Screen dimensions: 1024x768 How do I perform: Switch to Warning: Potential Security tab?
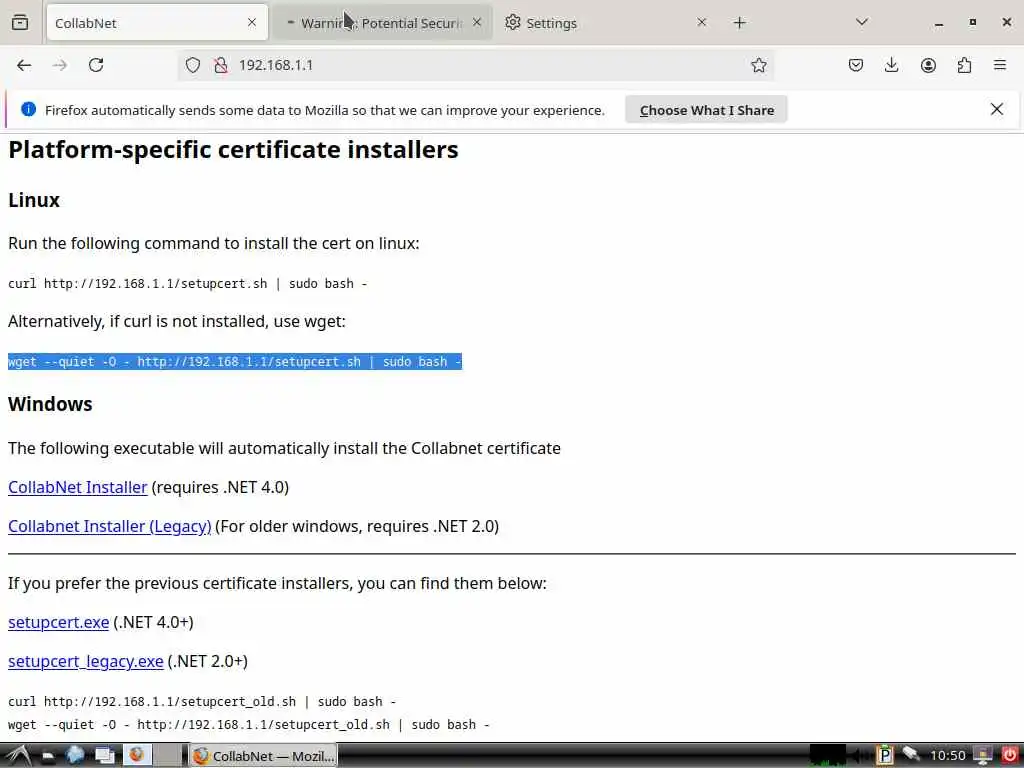[x=381, y=23]
